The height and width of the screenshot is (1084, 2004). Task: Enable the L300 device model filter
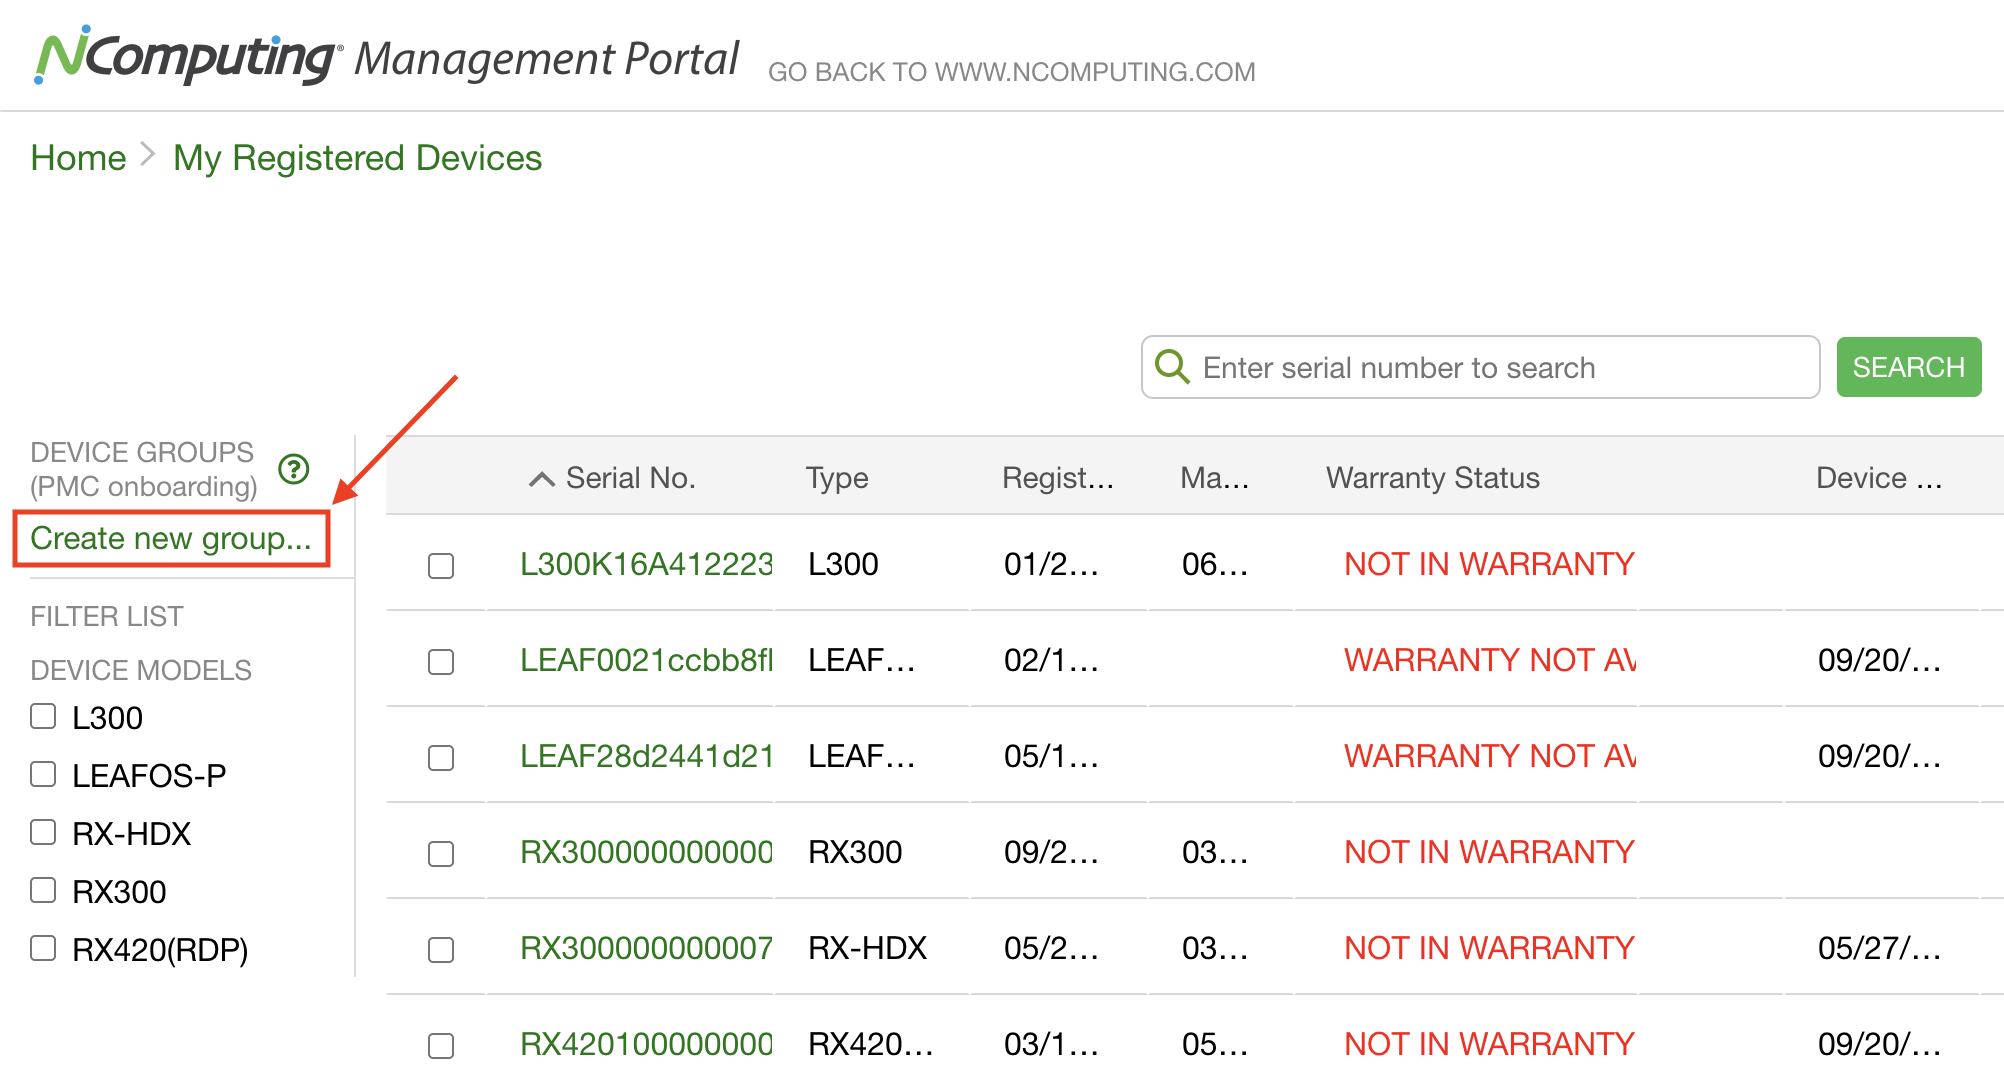[x=43, y=716]
